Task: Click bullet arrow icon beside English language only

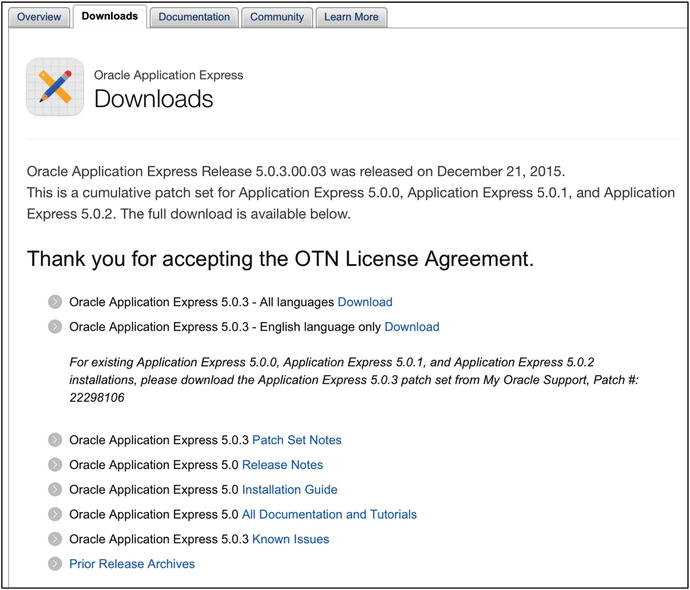Action: tap(55, 326)
